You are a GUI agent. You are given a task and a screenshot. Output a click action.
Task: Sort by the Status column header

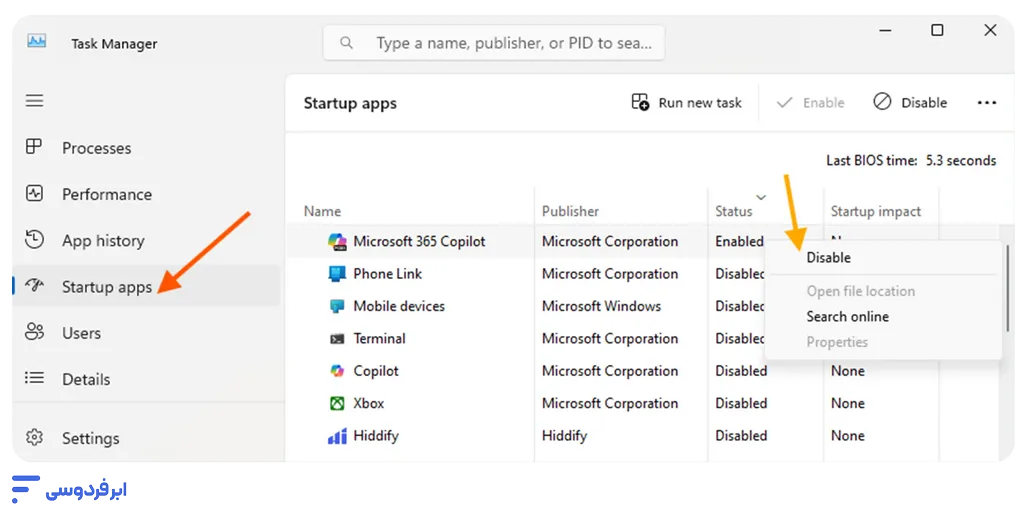(733, 211)
